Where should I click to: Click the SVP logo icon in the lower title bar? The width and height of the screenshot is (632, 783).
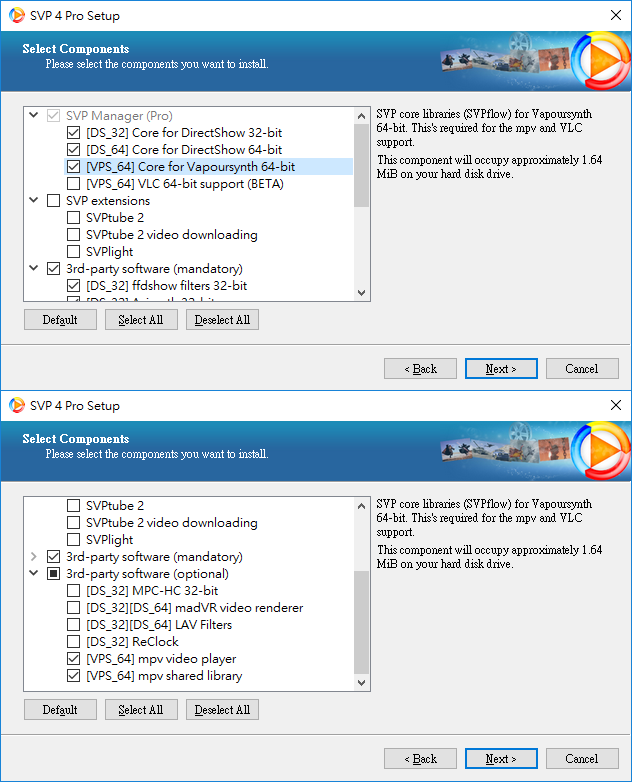tap(16, 405)
